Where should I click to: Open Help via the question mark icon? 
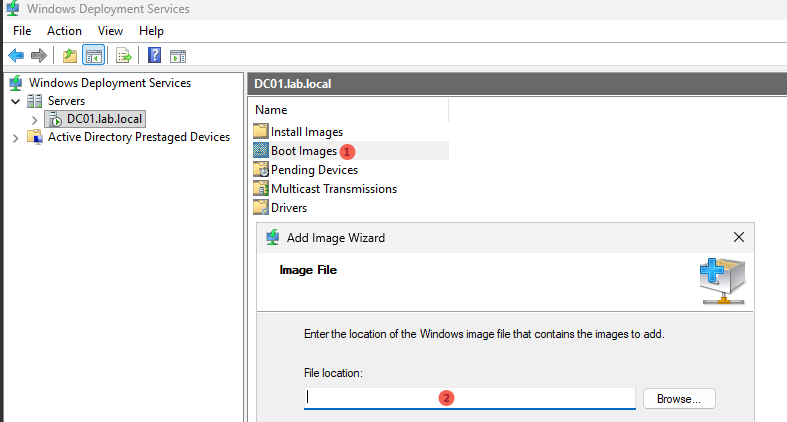(155, 55)
